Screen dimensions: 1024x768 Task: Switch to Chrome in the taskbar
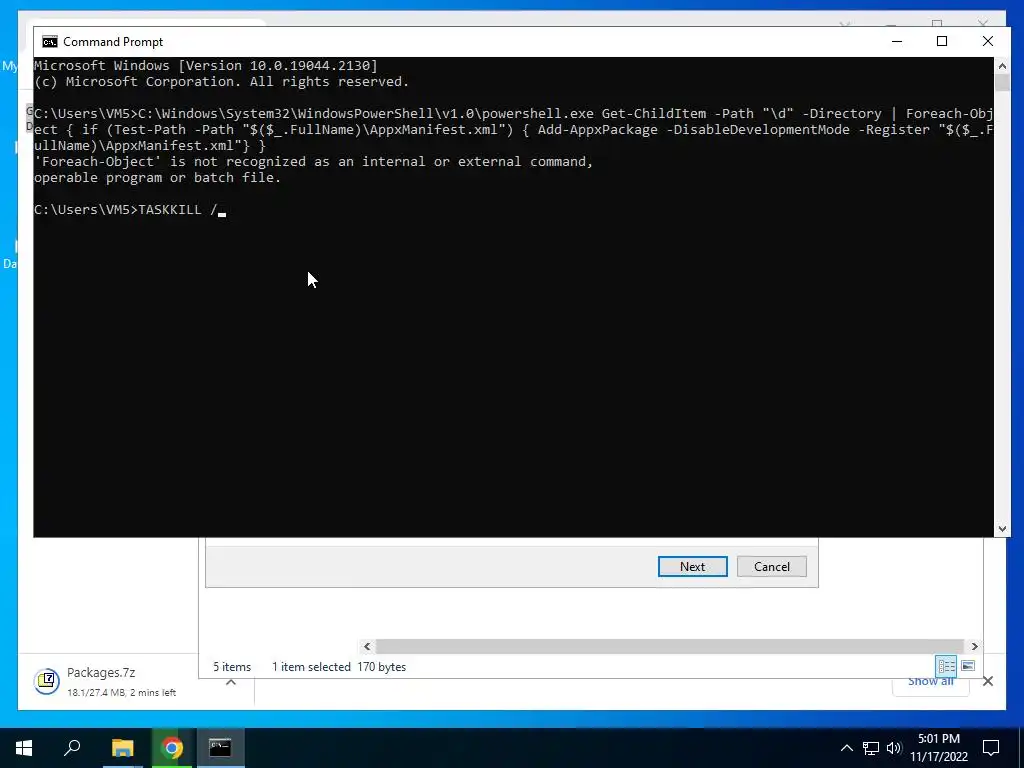(x=172, y=748)
